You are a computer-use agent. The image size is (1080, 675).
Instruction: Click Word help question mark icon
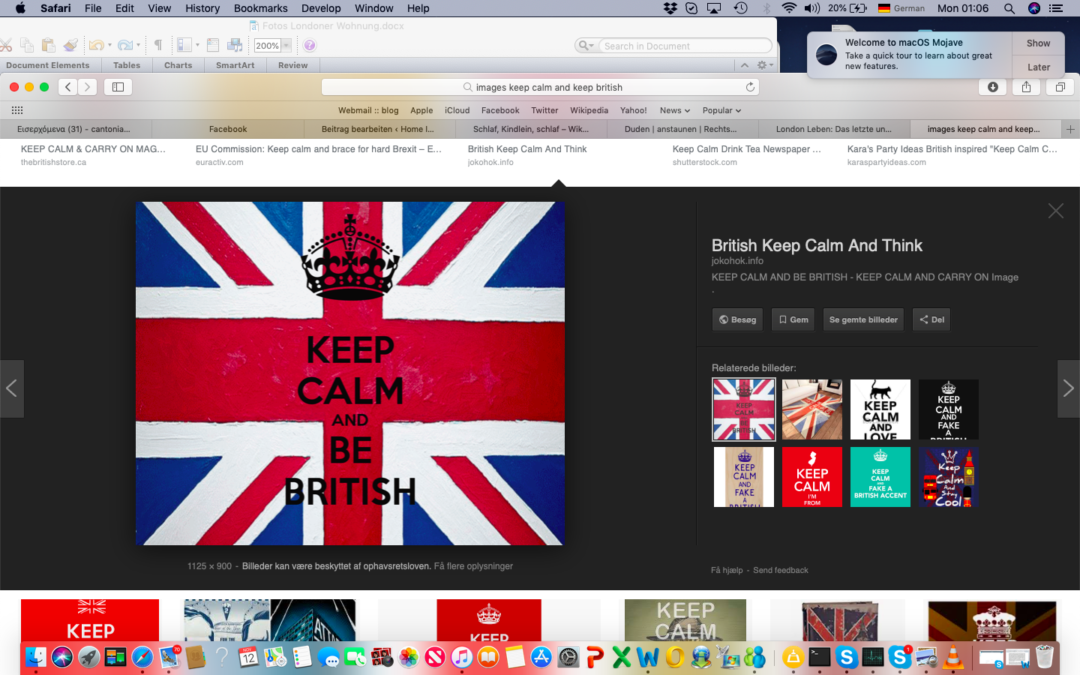(310, 45)
